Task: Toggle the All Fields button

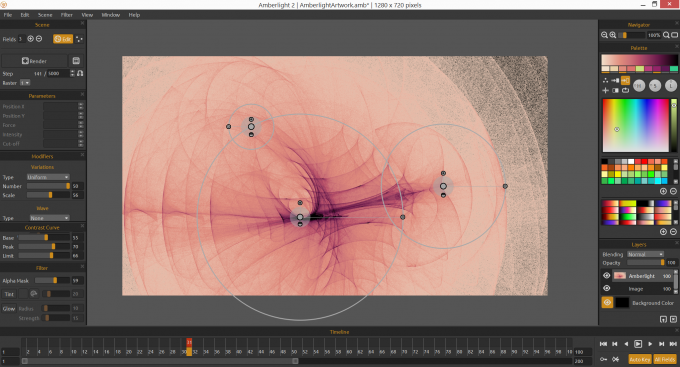Action: point(665,359)
